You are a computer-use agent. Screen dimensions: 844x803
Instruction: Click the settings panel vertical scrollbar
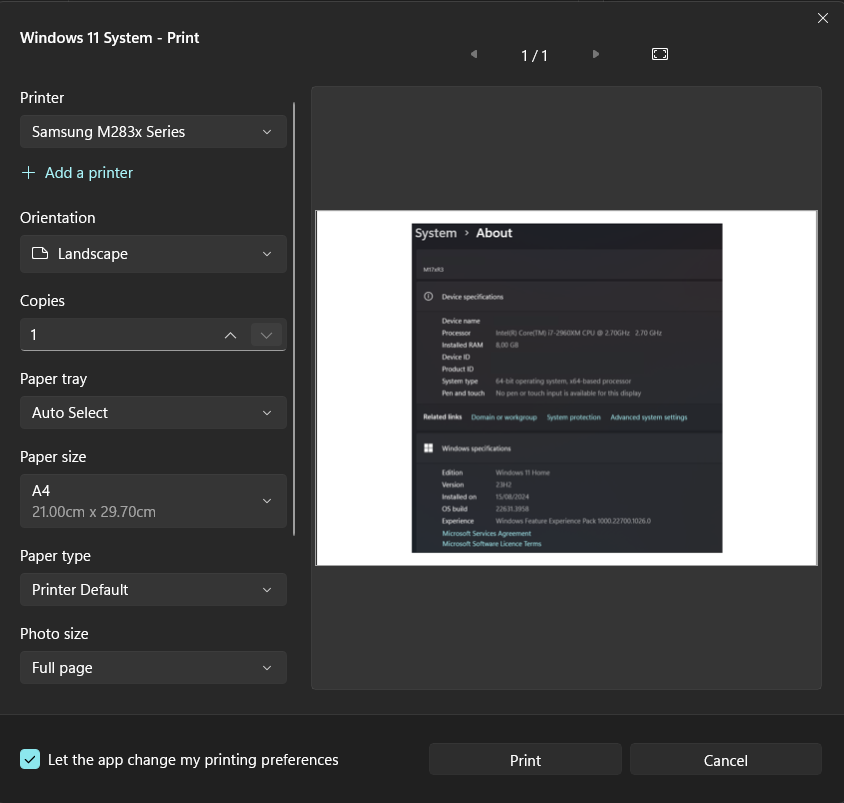point(294,319)
